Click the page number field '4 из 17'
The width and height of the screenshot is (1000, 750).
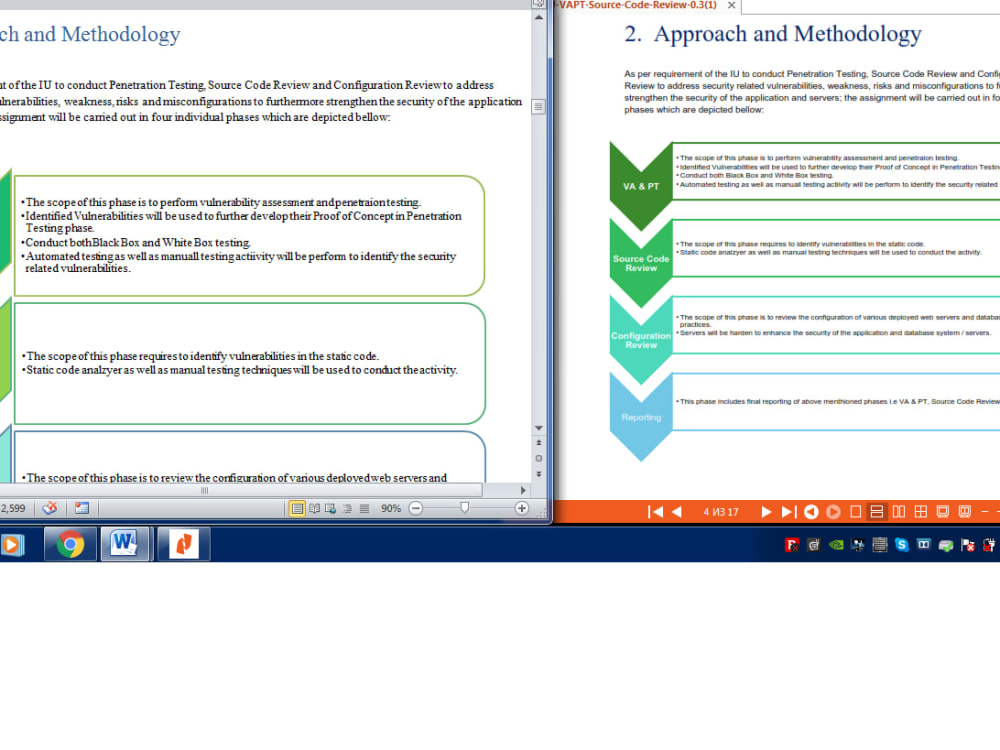coord(721,511)
